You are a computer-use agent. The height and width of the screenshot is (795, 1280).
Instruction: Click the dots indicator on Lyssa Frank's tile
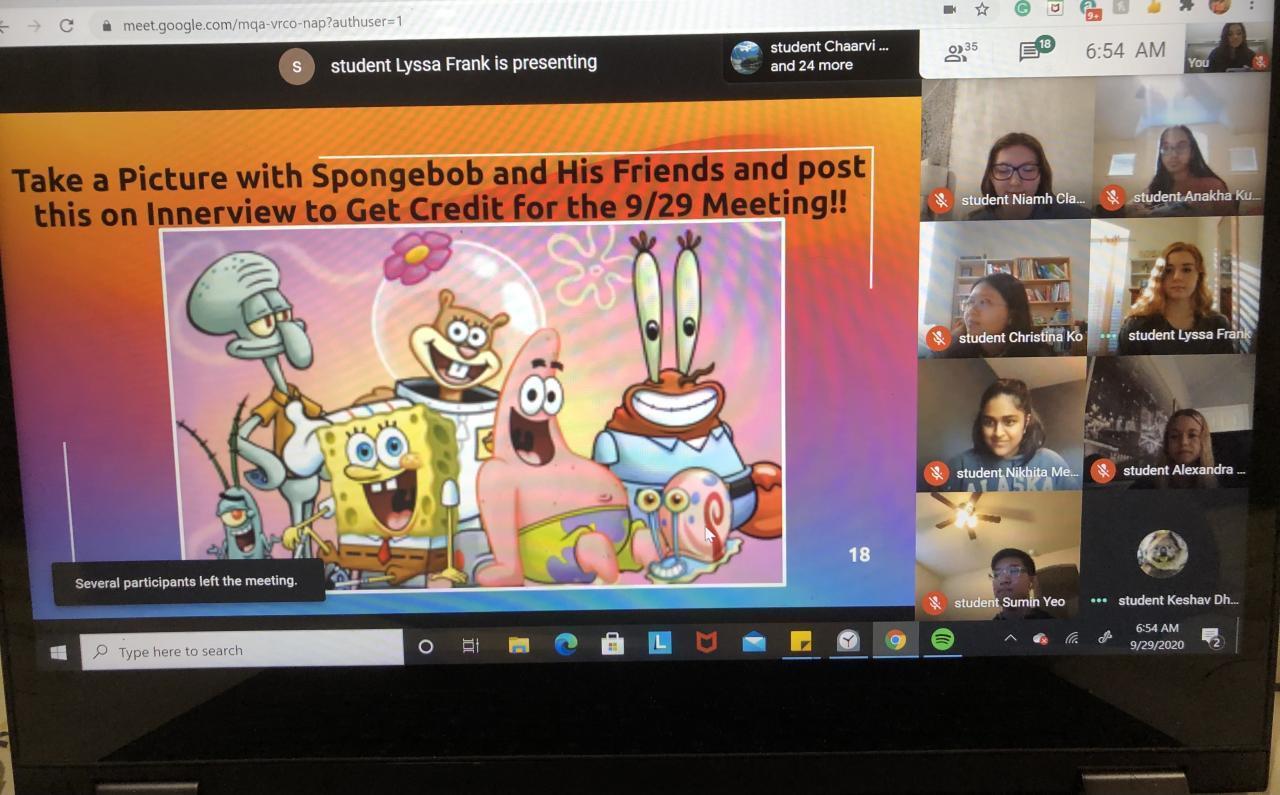pyautogui.click(x=1108, y=336)
